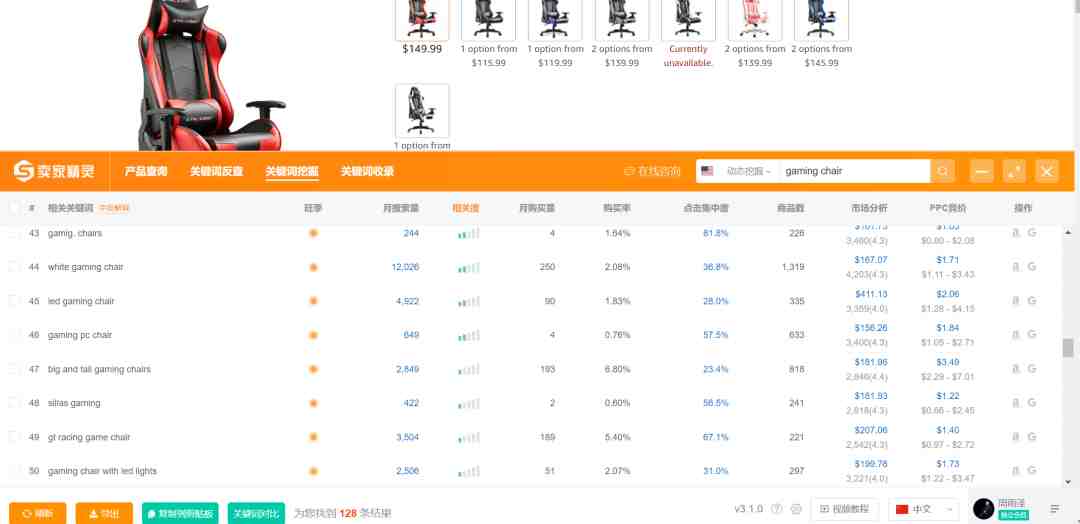This screenshot has height=524, width=1080.
Task: Click the orange 导出 export button
Action: 104,513
